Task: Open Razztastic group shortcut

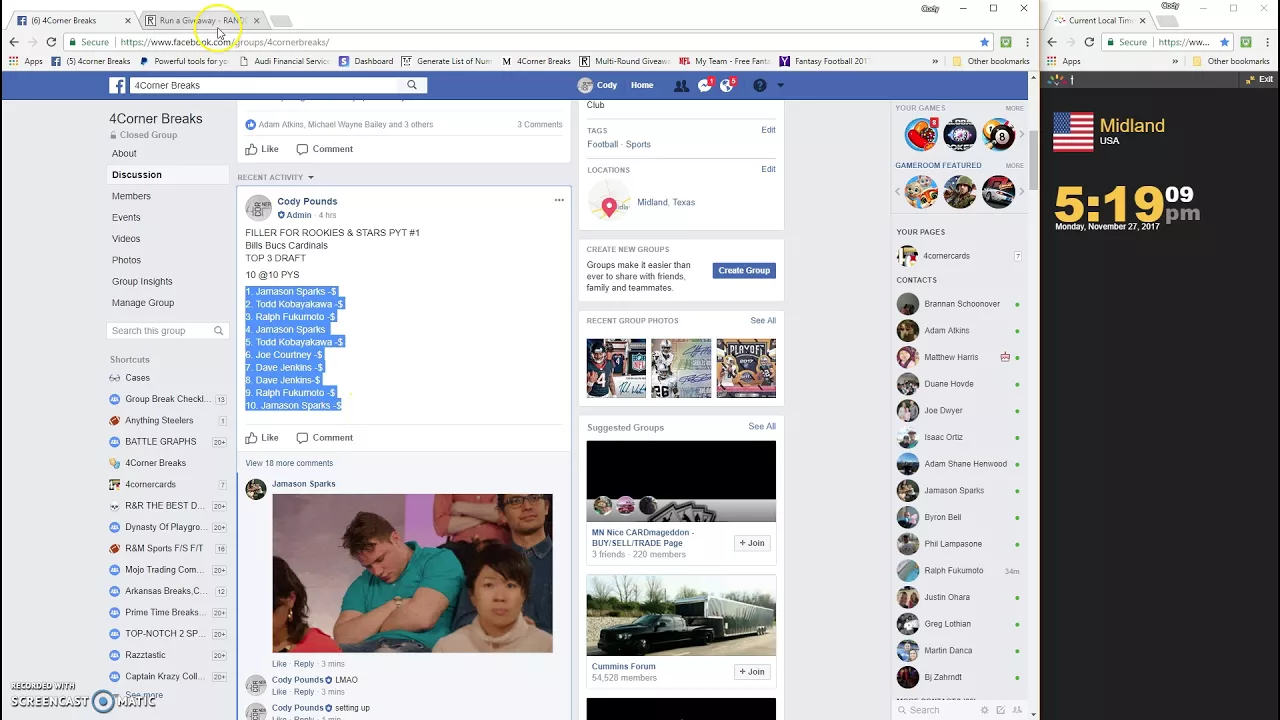Action: click(145, 655)
